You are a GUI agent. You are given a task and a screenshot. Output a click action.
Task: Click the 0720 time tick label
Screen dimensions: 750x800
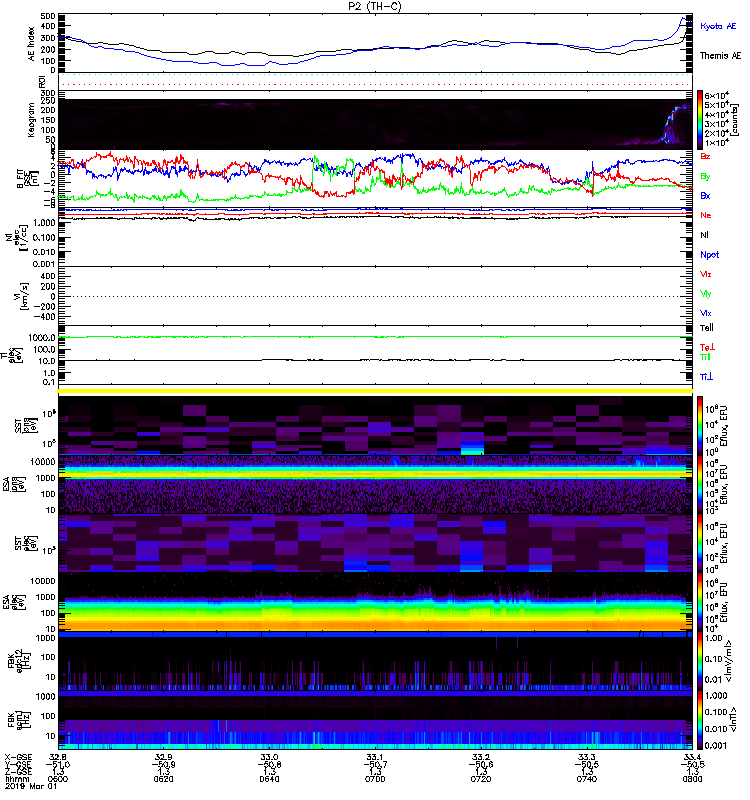pos(481,779)
